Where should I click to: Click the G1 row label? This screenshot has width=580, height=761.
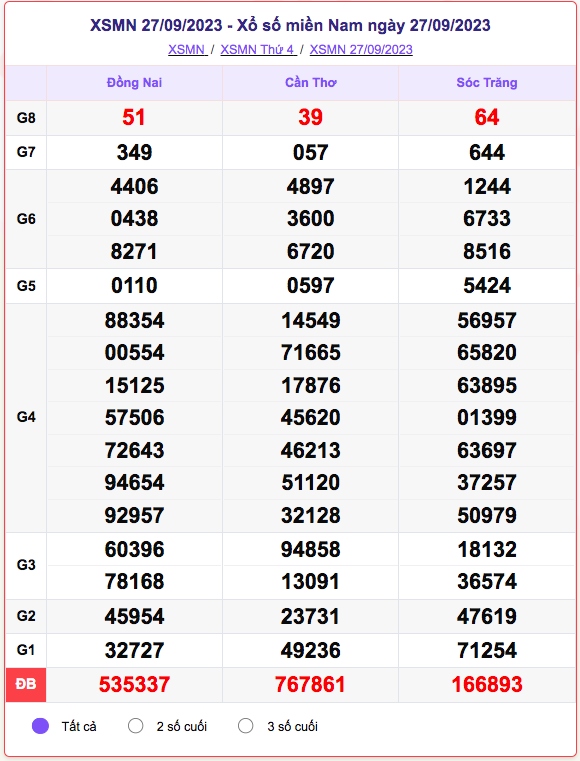coord(26,650)
